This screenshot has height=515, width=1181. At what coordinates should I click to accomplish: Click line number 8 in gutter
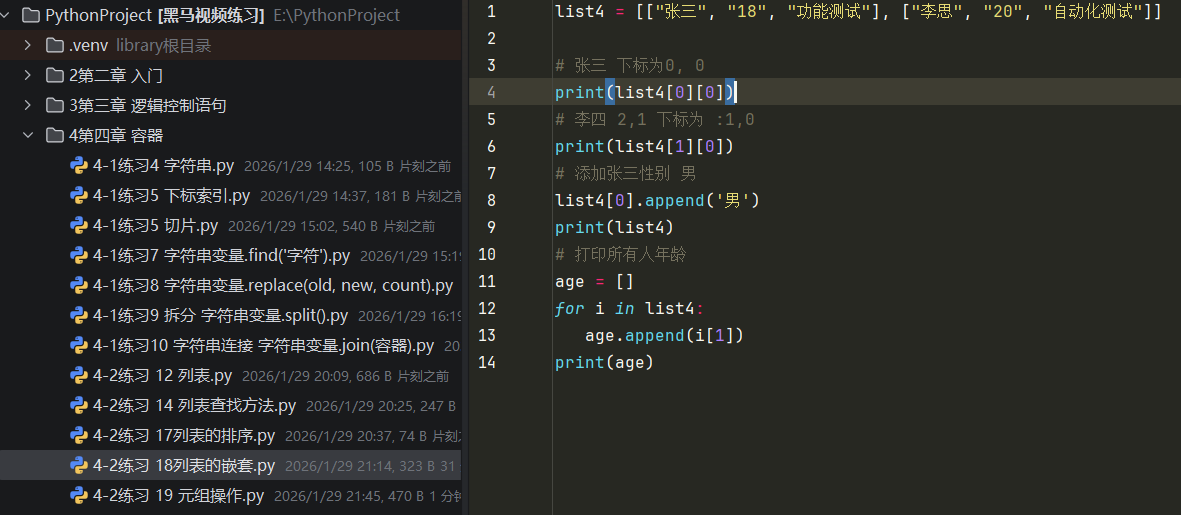tap(491, 200)
